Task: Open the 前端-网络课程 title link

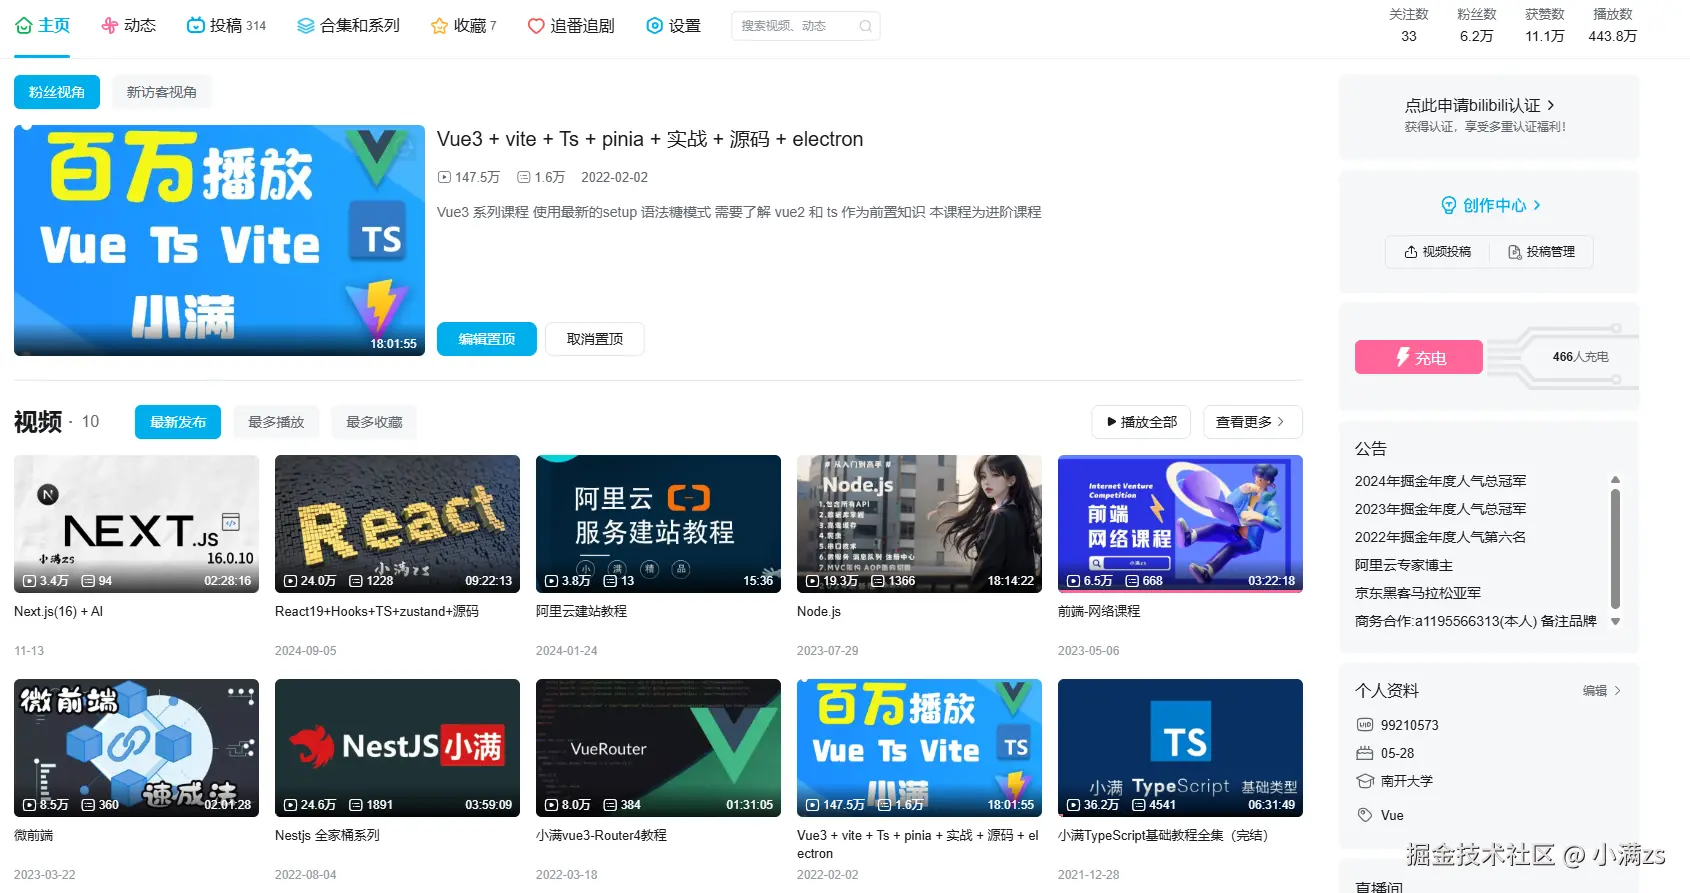Action: (1099, 611)
